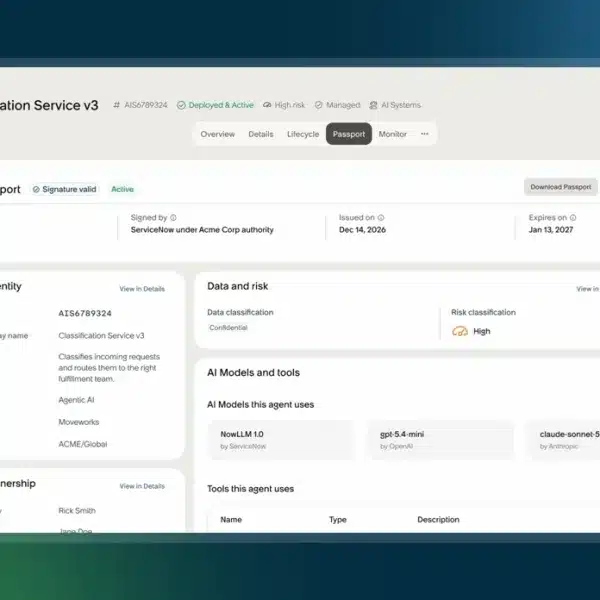Viewport: 600px width, 600px height.
Task: Select the claude-sonnet model card
Action: pos(563,440)
